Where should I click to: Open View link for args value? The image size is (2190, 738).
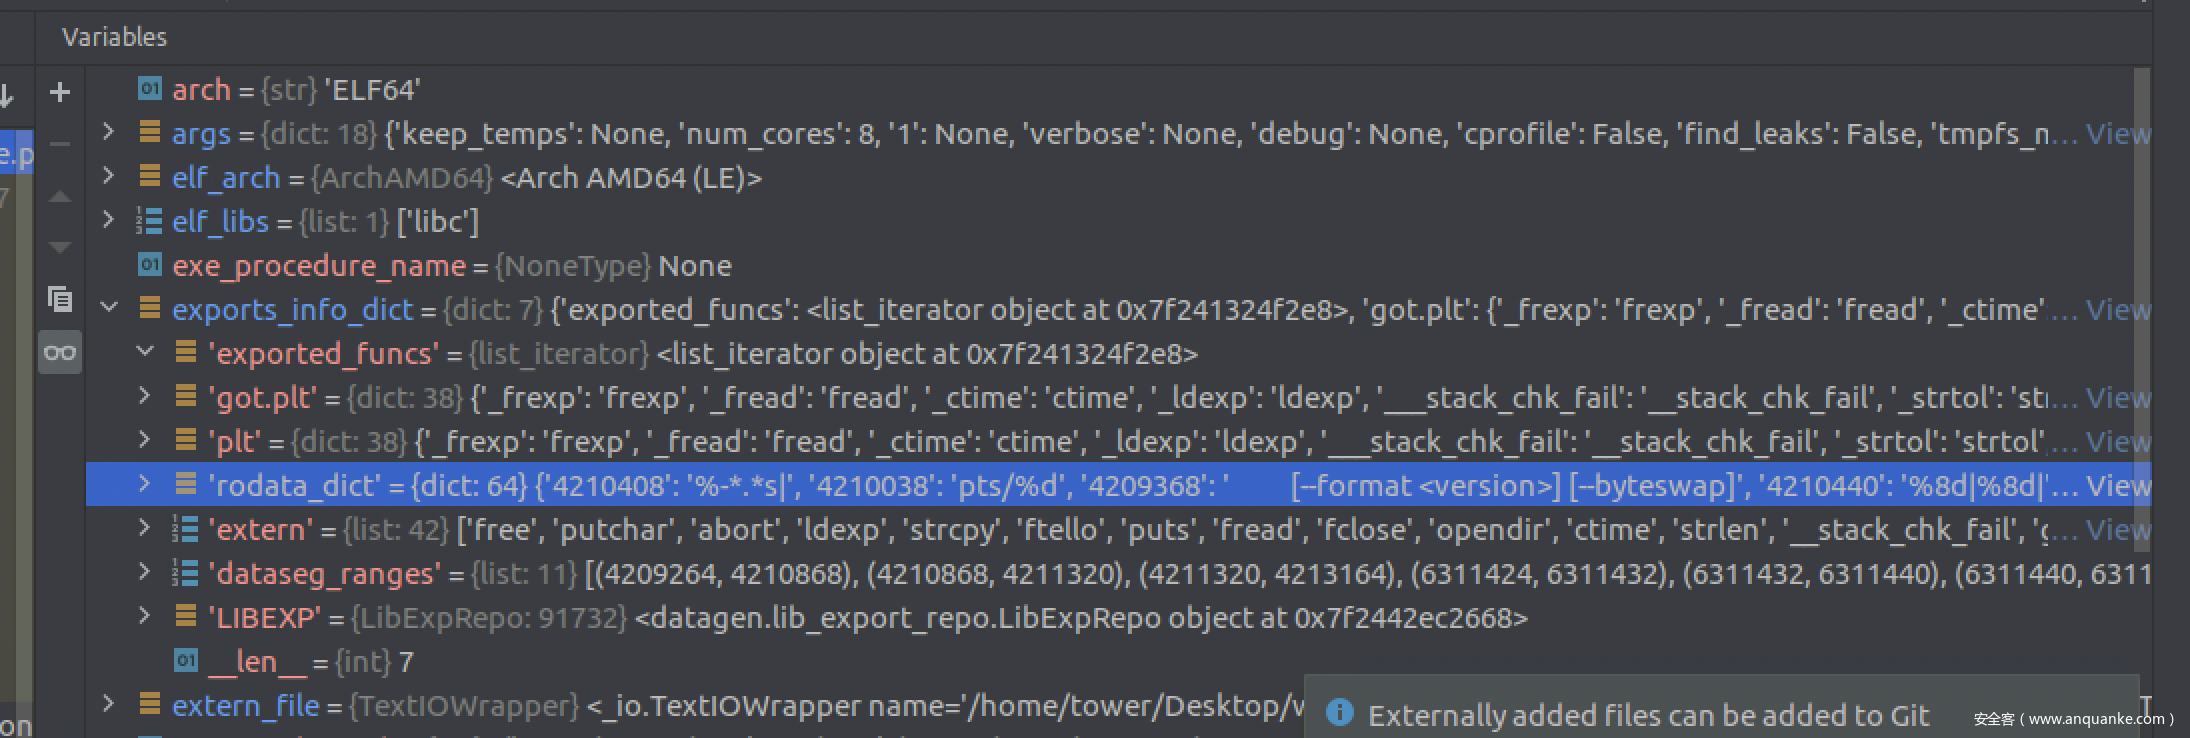coord(2117,134)
